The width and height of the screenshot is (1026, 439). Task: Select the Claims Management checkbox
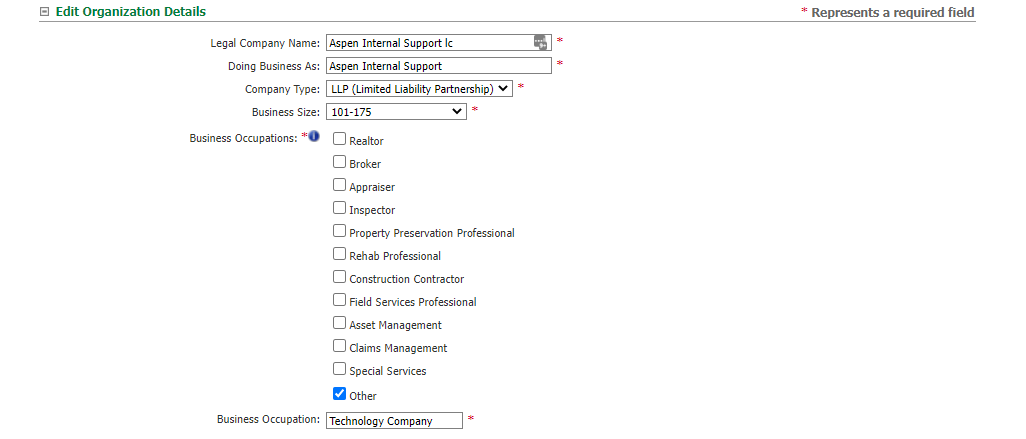click(339, 346)
